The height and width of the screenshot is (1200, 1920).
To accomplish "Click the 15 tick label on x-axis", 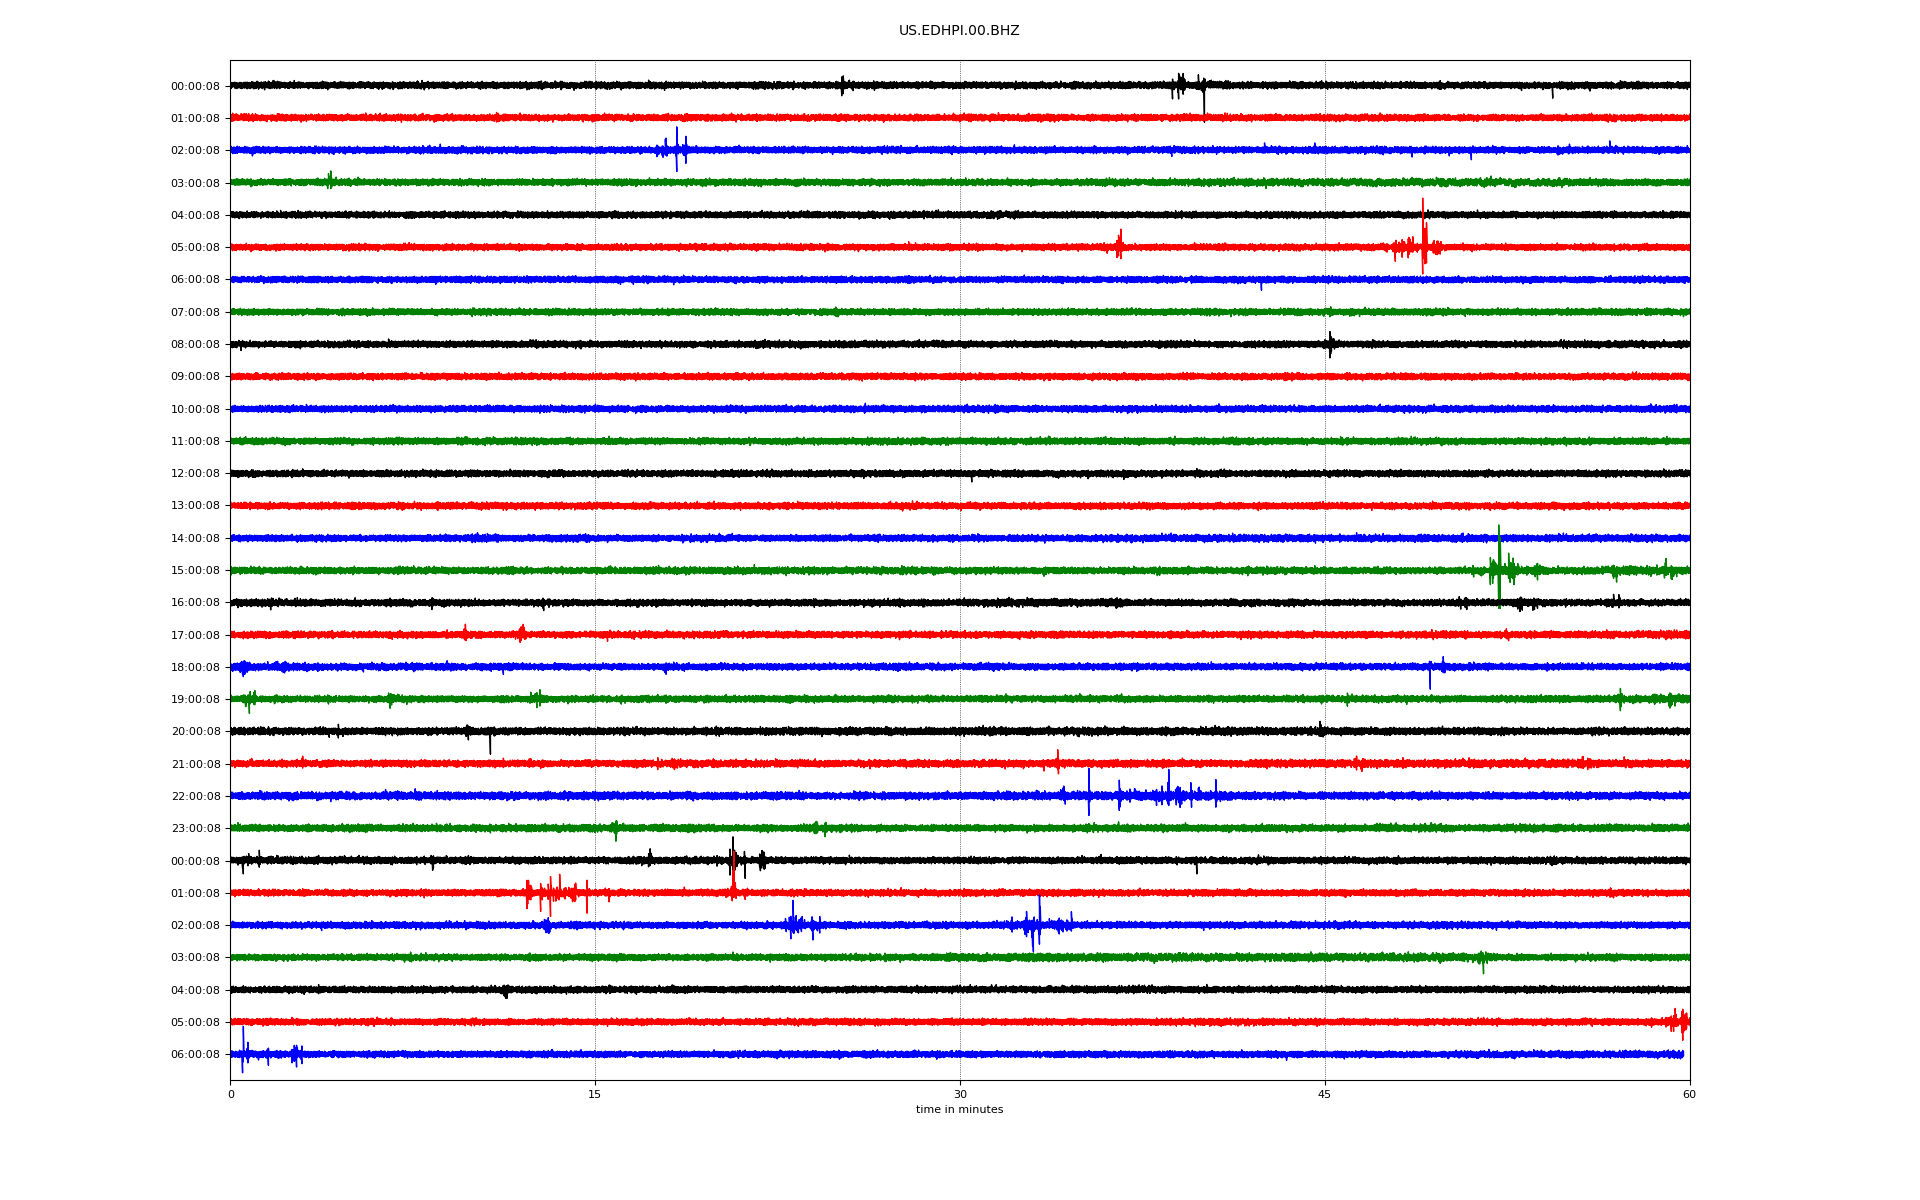I will [x=594, y=1094].
